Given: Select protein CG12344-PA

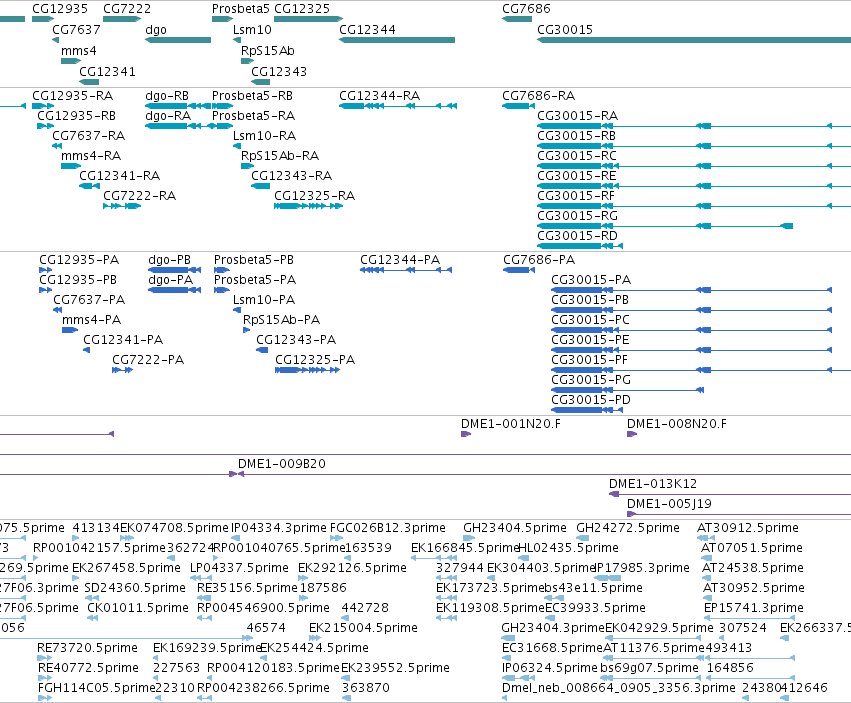Looking at the screenshot, I should point(400,260).
